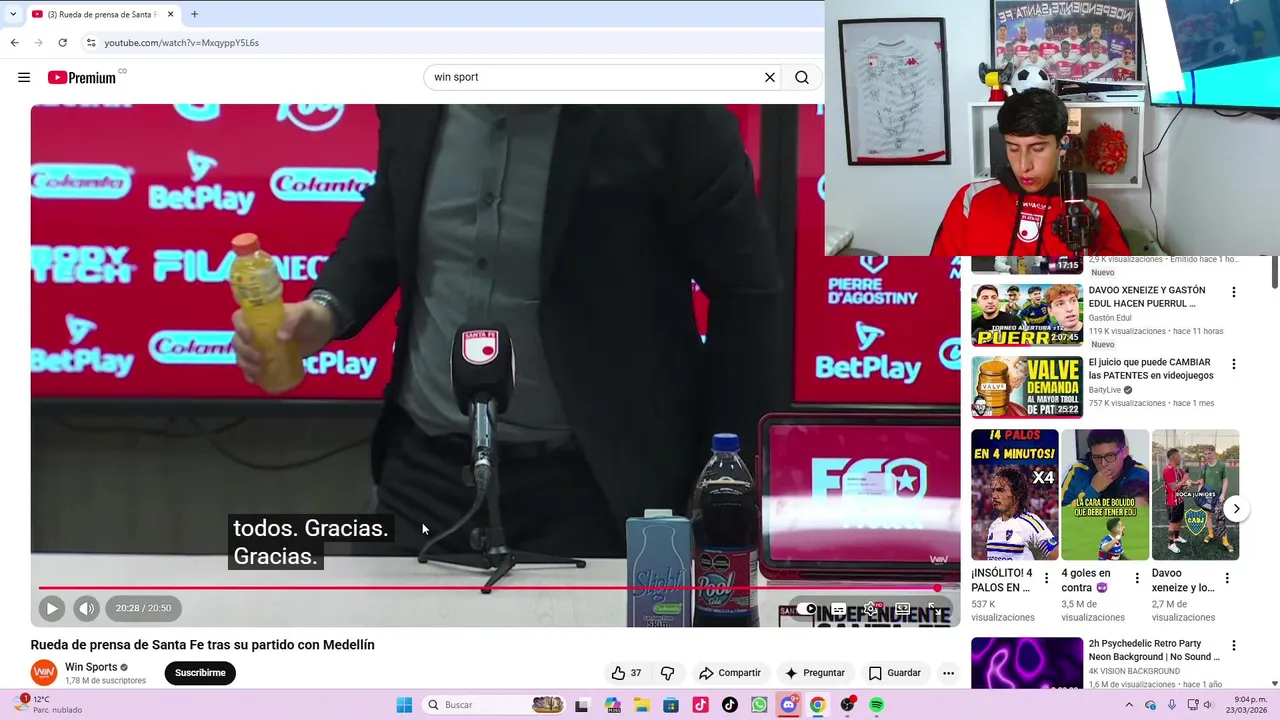
Task: Open more actions below the video
Action: point(948,673)
